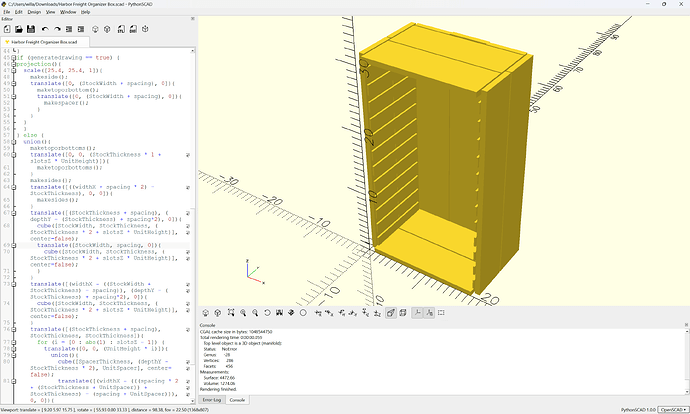Screen dimensions: 690x414
Task: Click the fifth axis view icon in the view toolbar
Action: [x=365, y=313]
